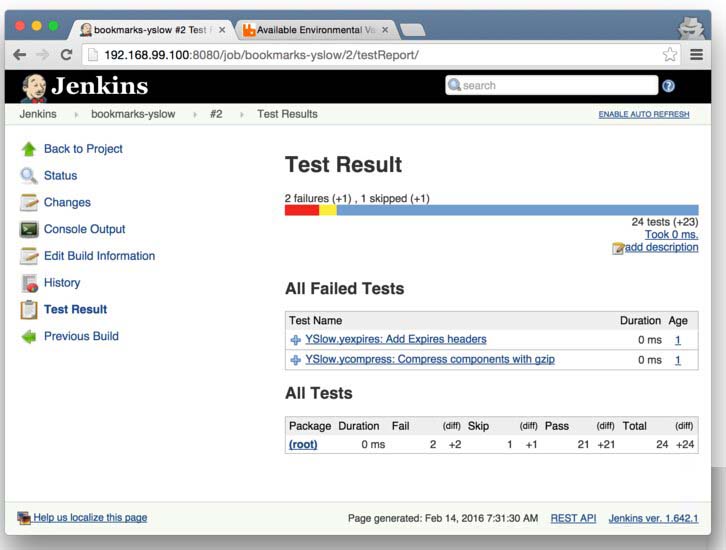726x550 pixels.
Task: Open breadcrumb arrow after #2
Action: (242, 114)
